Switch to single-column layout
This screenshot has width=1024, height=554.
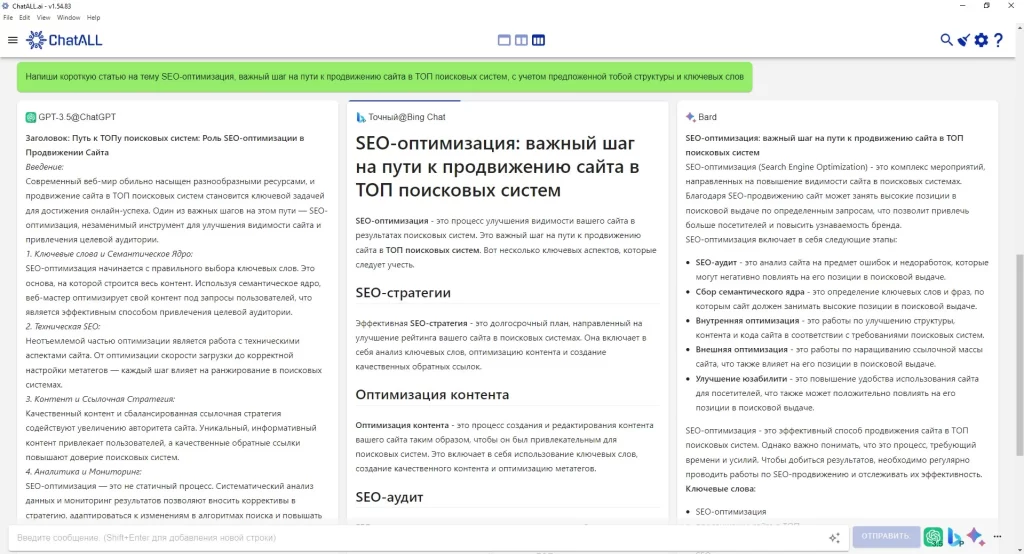point(504,40)
